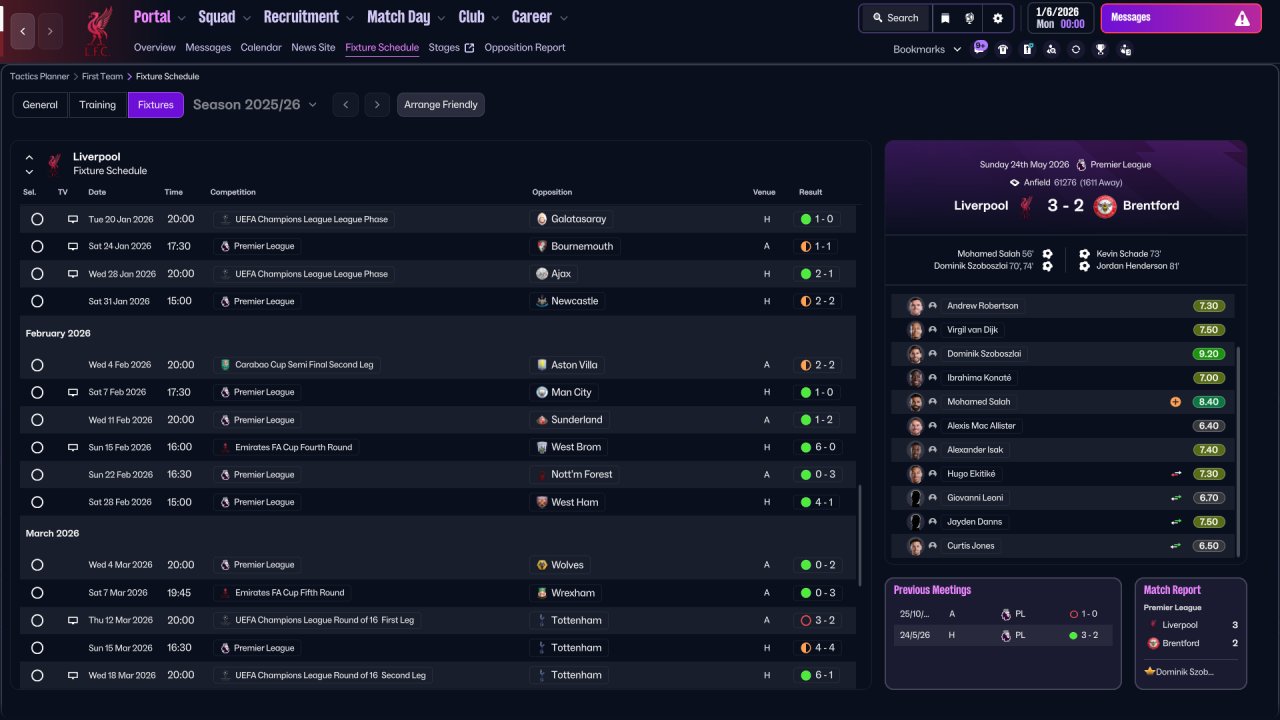This screenshot has height=720, width=1280.
Task: Select the Bournemouth fixture radio button
Action: (37, 246)
